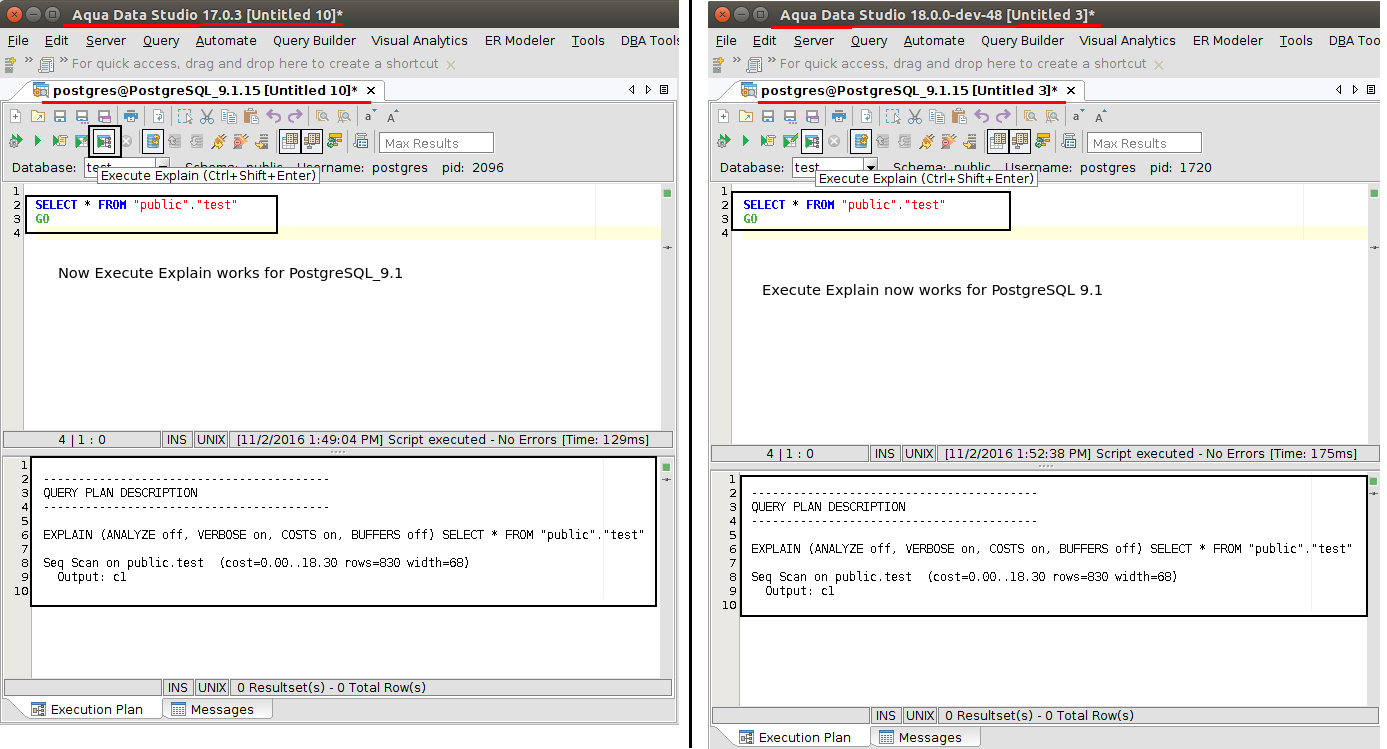This screenshot has width=1387, height=749.
Task: Dismiss the shortcut bar hint, 18.0.0-dev window
Action: (1158, 65)
